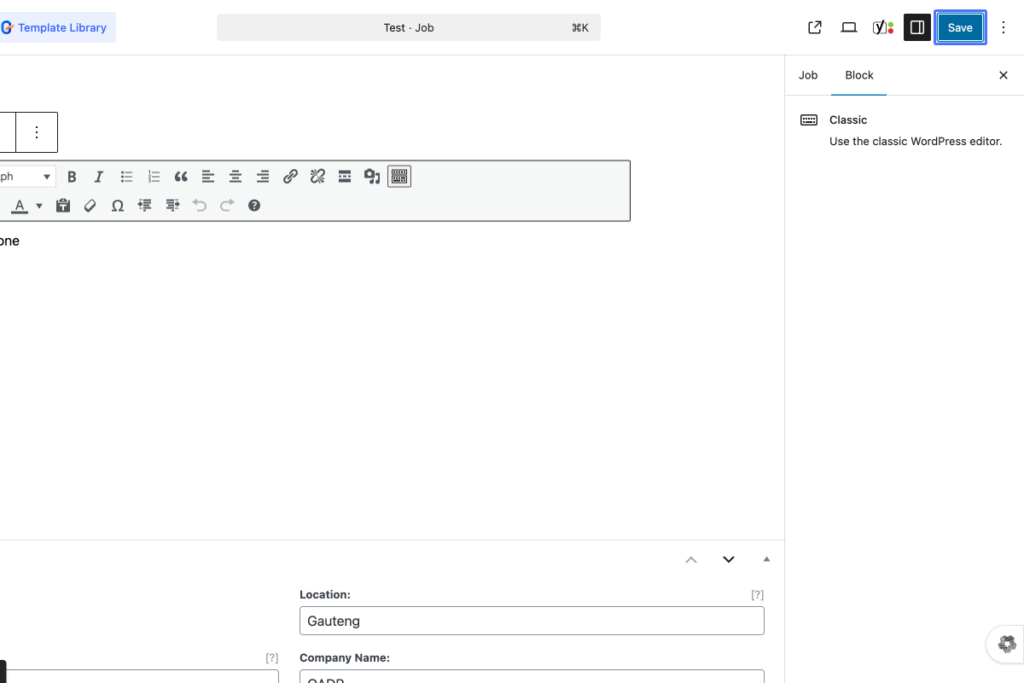Open the Test · Job command palette bar

[x=408, y=27]
